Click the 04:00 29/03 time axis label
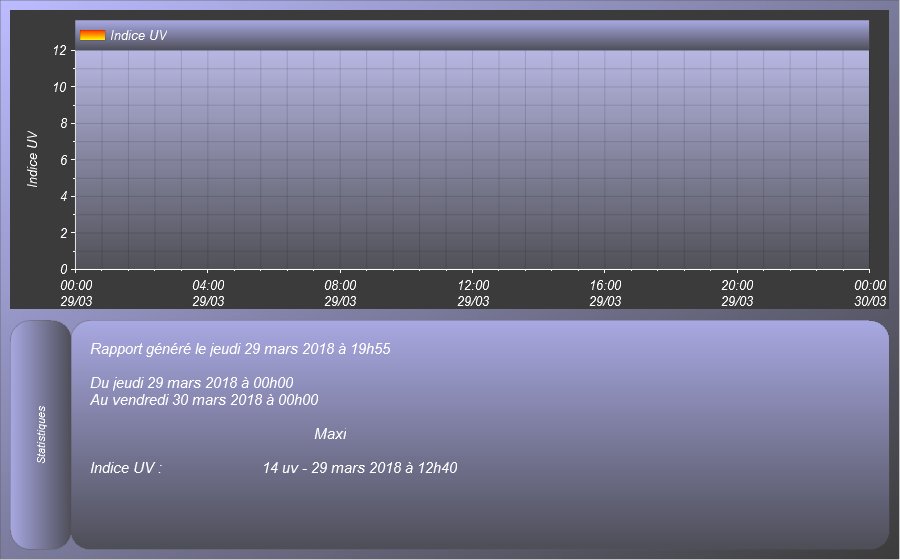900x560 pixels. pyautogui.click(x=208, y=293)
